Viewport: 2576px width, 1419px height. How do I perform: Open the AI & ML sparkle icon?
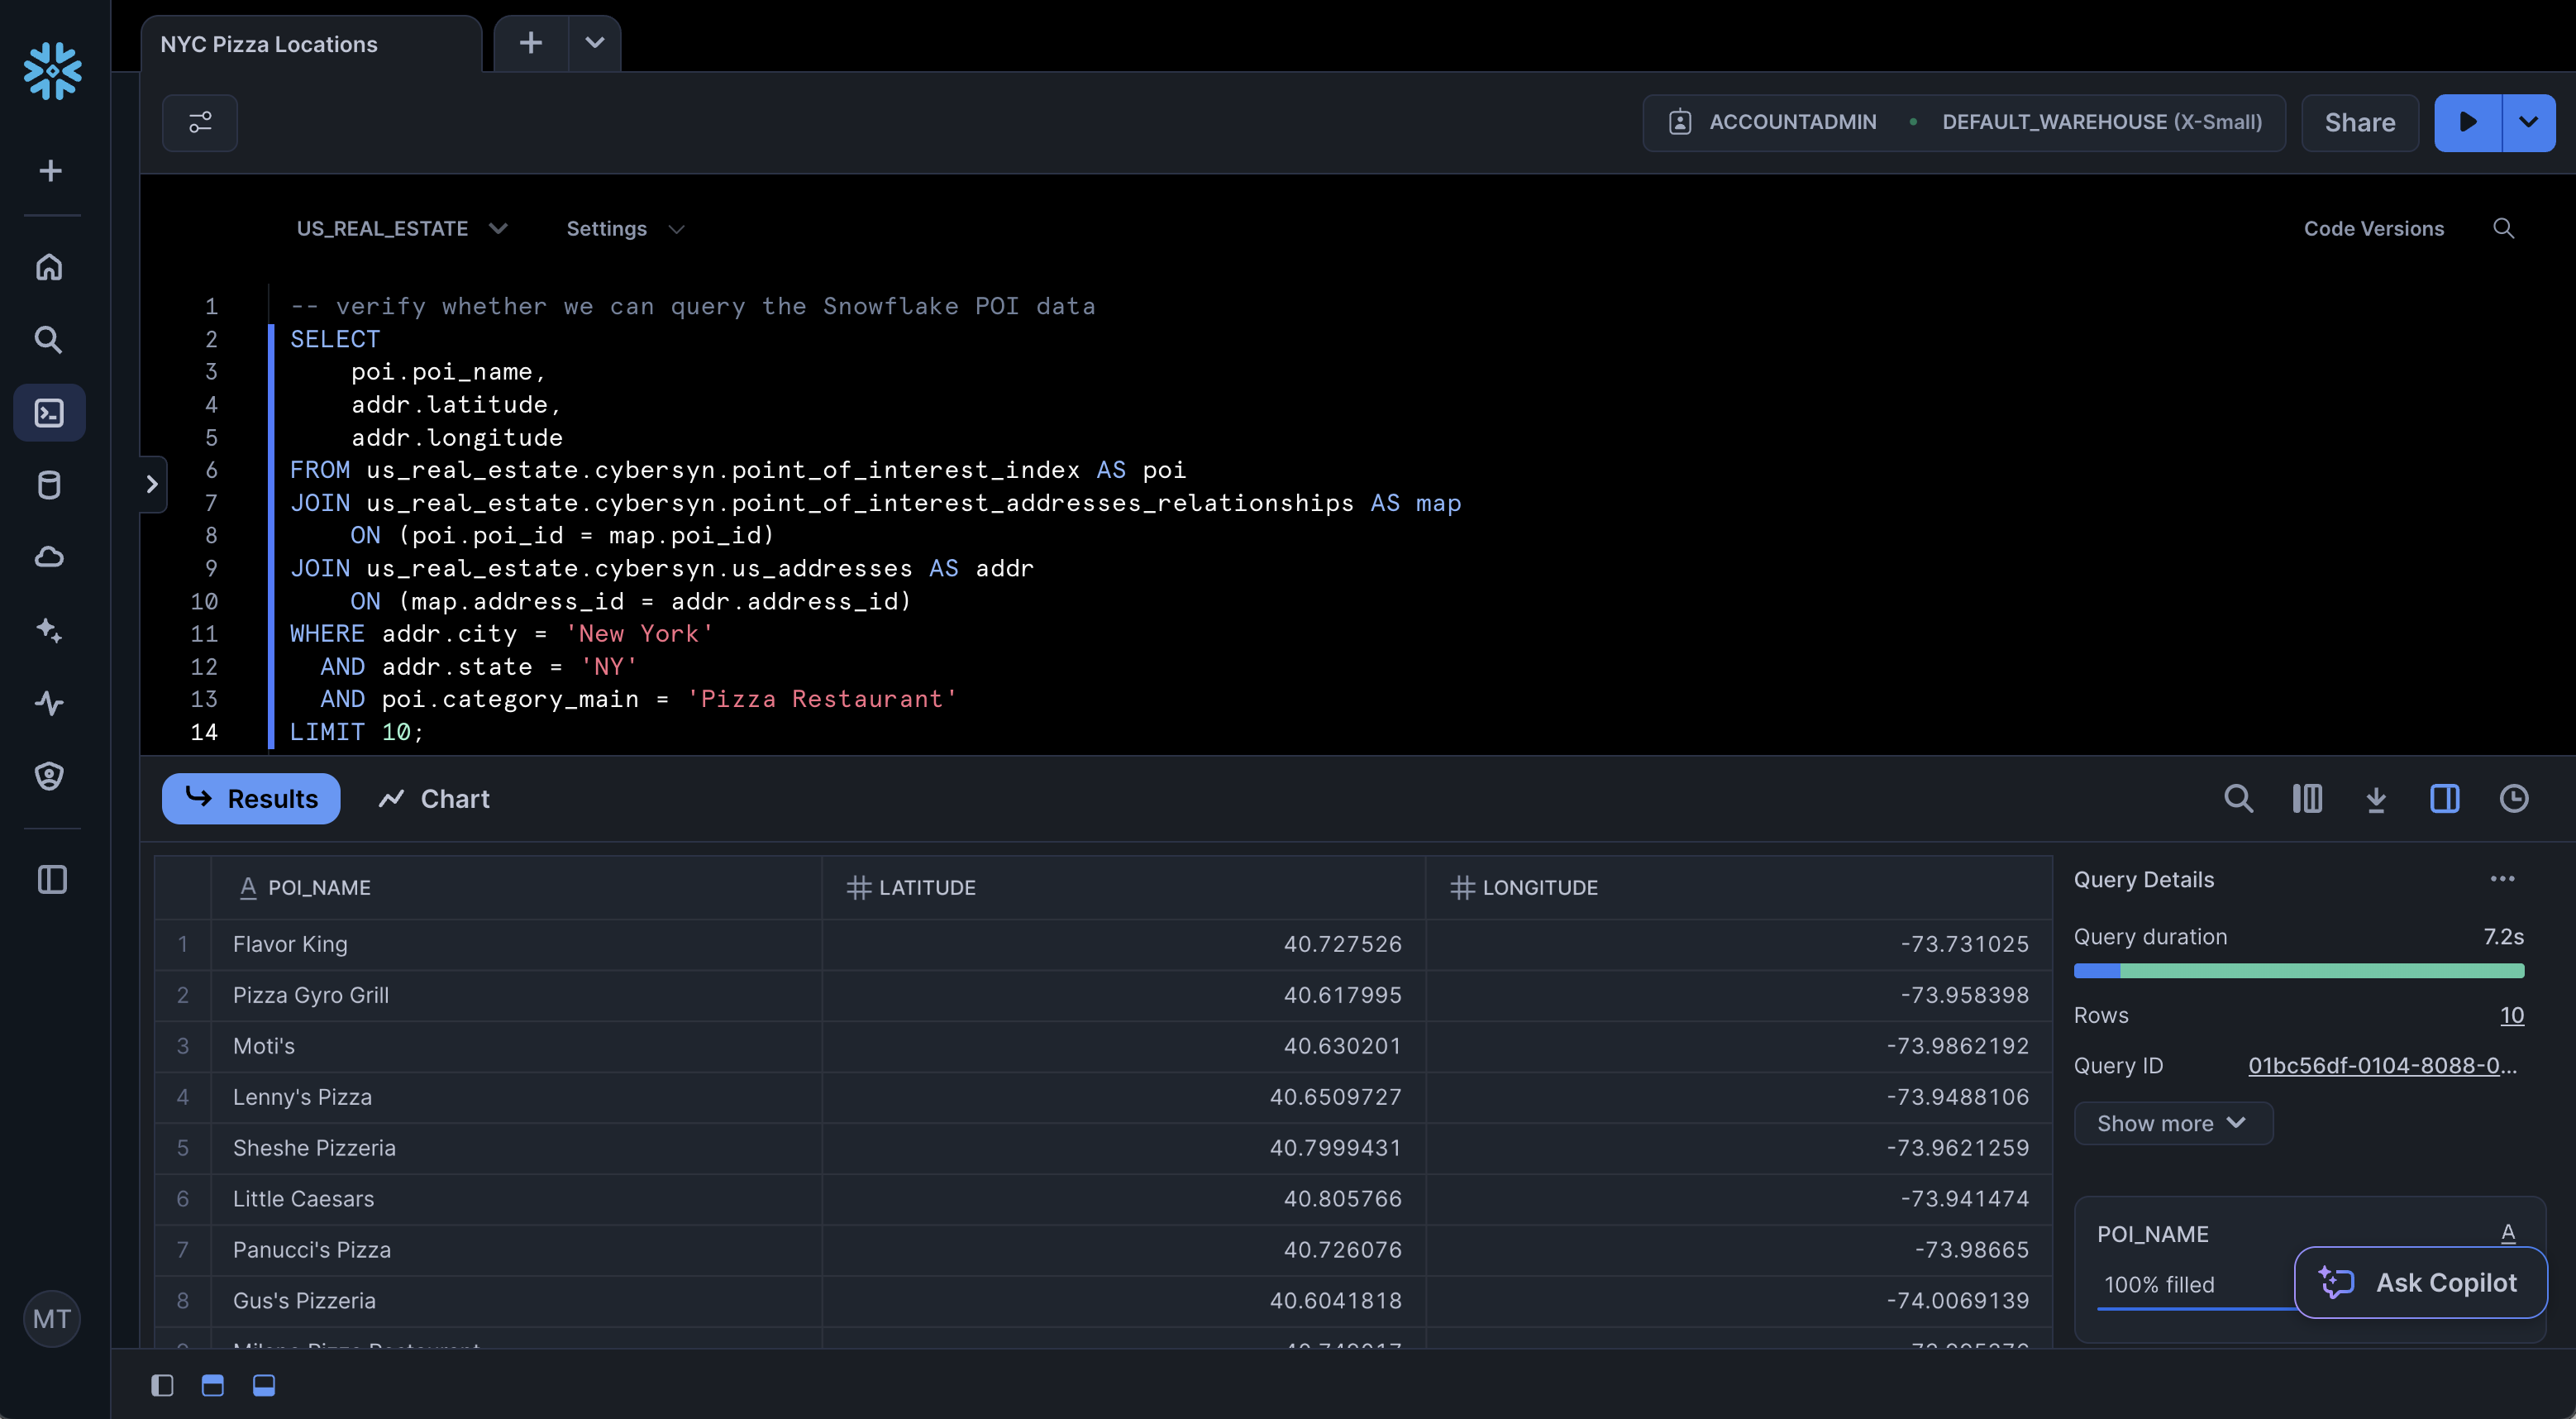pyautogui.click(x=49, y=630)
